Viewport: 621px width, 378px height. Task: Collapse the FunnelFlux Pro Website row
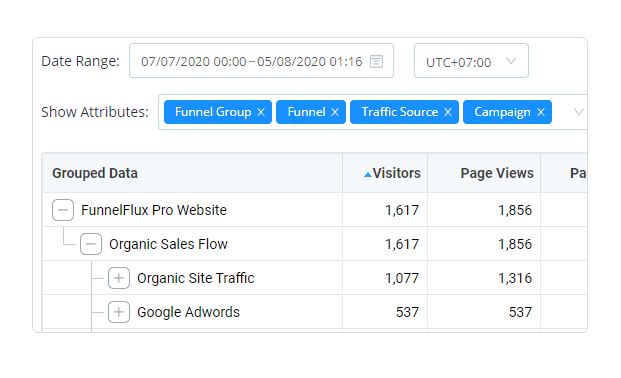coord(63,210)
